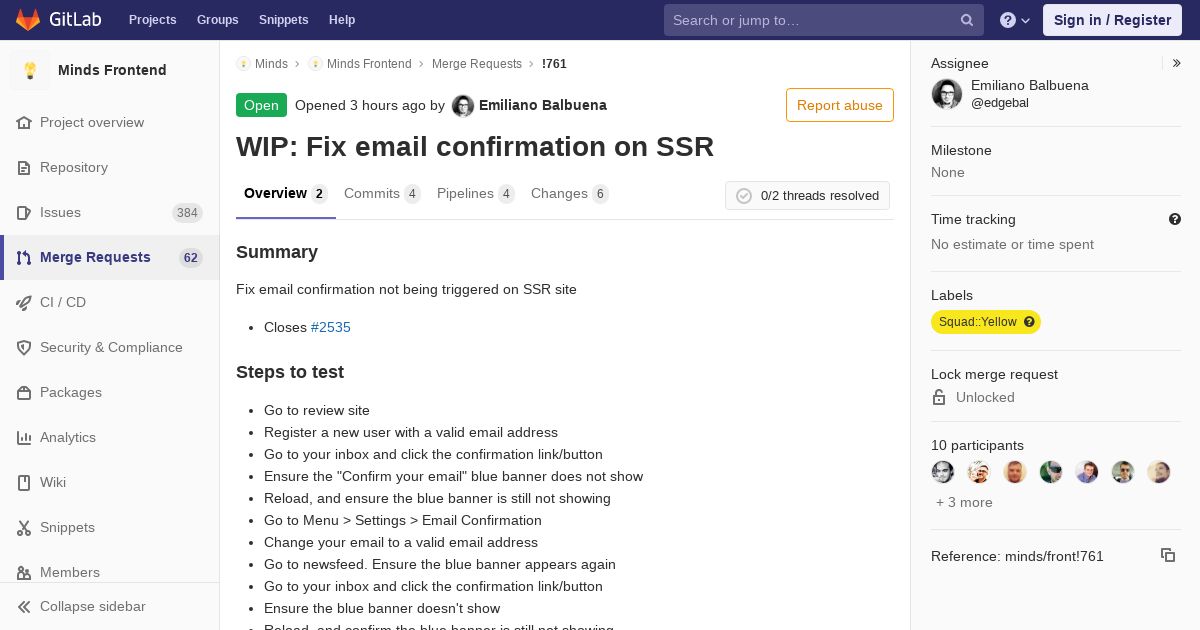The height and width of the screenshot is (630, 1200).
Task: Show the + 3 more participants
Action: 964,502
